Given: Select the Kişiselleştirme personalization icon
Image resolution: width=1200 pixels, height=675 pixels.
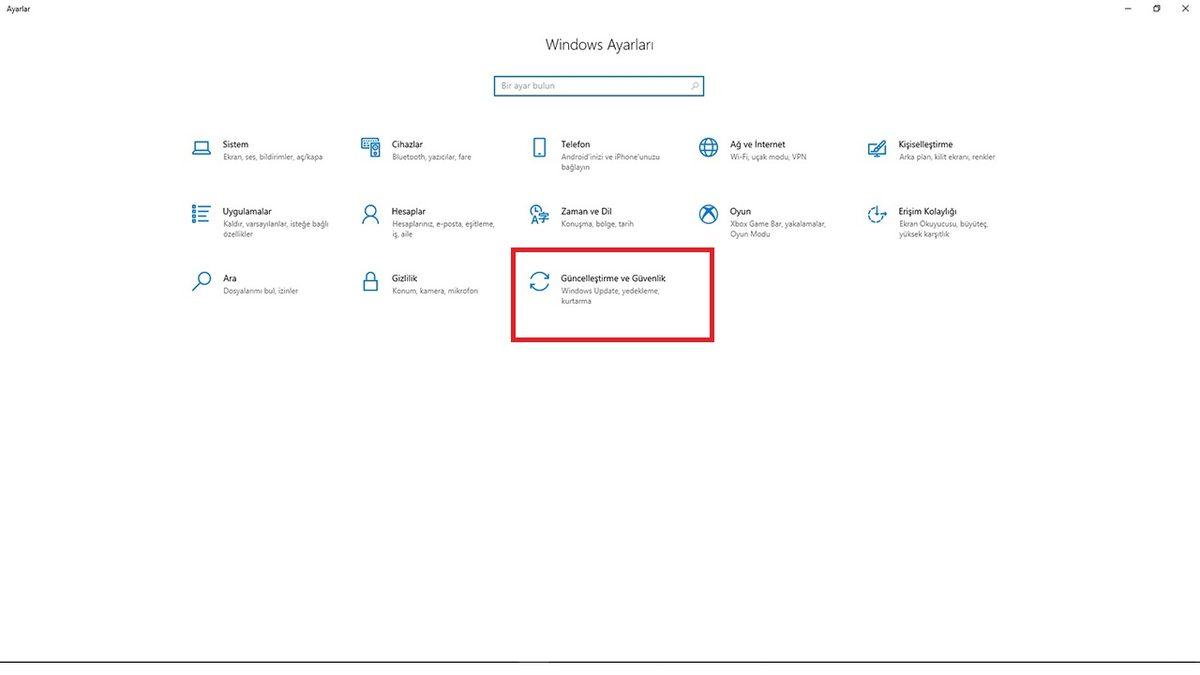Looking at the screenshot, I should [876, 148].
